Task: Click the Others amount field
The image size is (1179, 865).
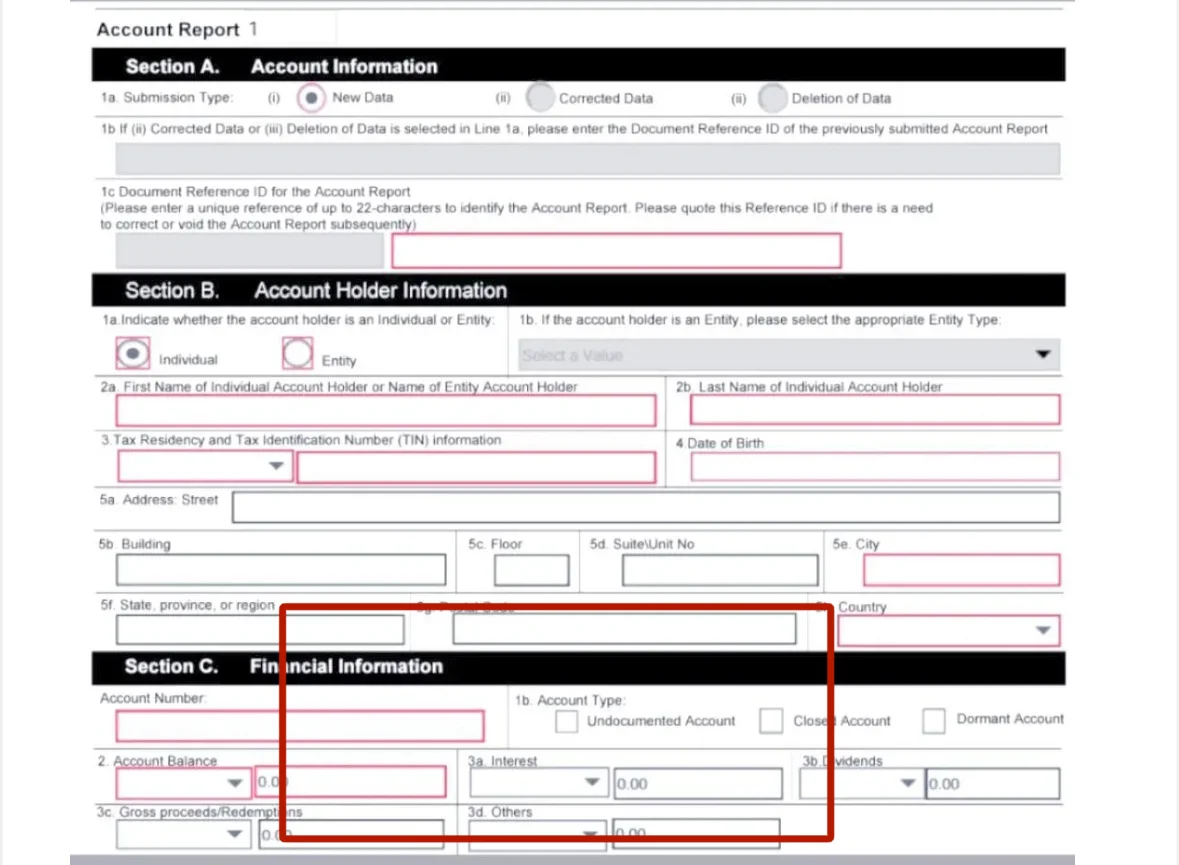Action: pyautogui.click(x=696, y=834)
